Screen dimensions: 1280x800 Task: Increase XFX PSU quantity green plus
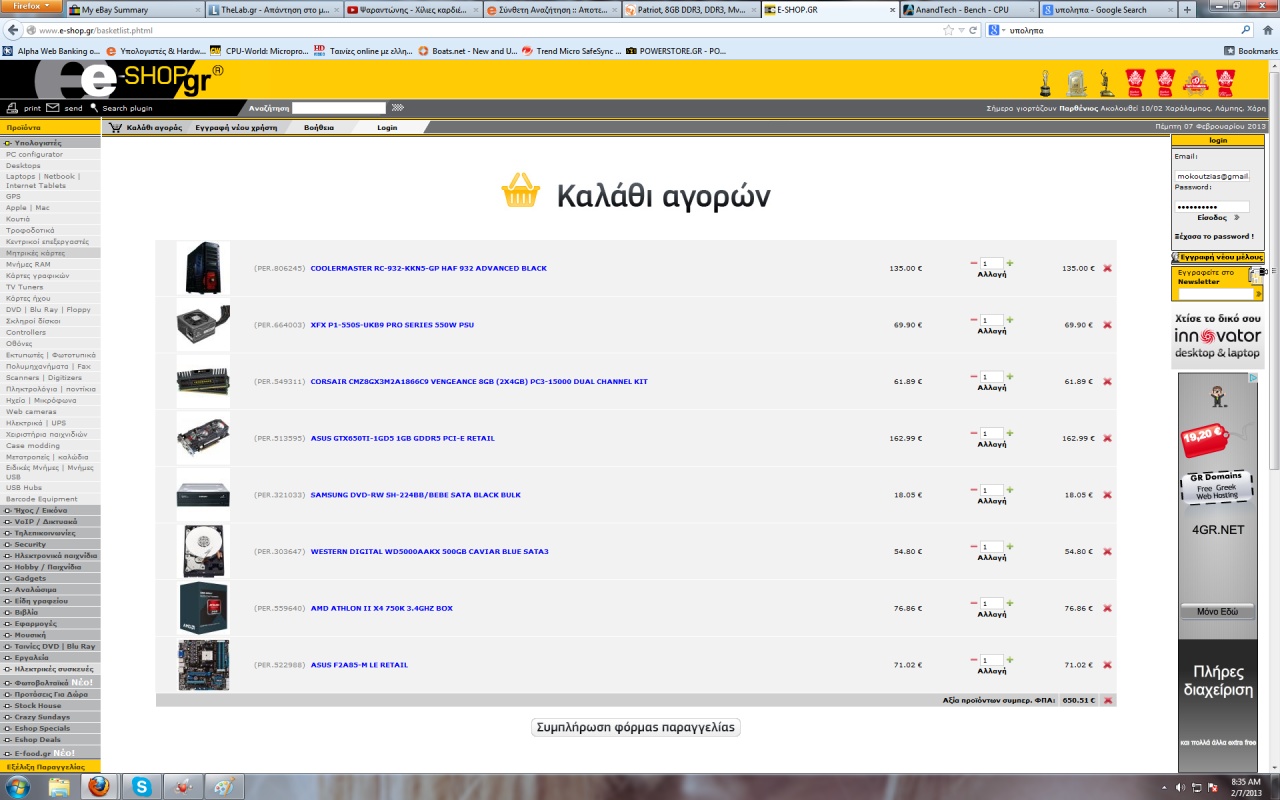click(1010, 320)
